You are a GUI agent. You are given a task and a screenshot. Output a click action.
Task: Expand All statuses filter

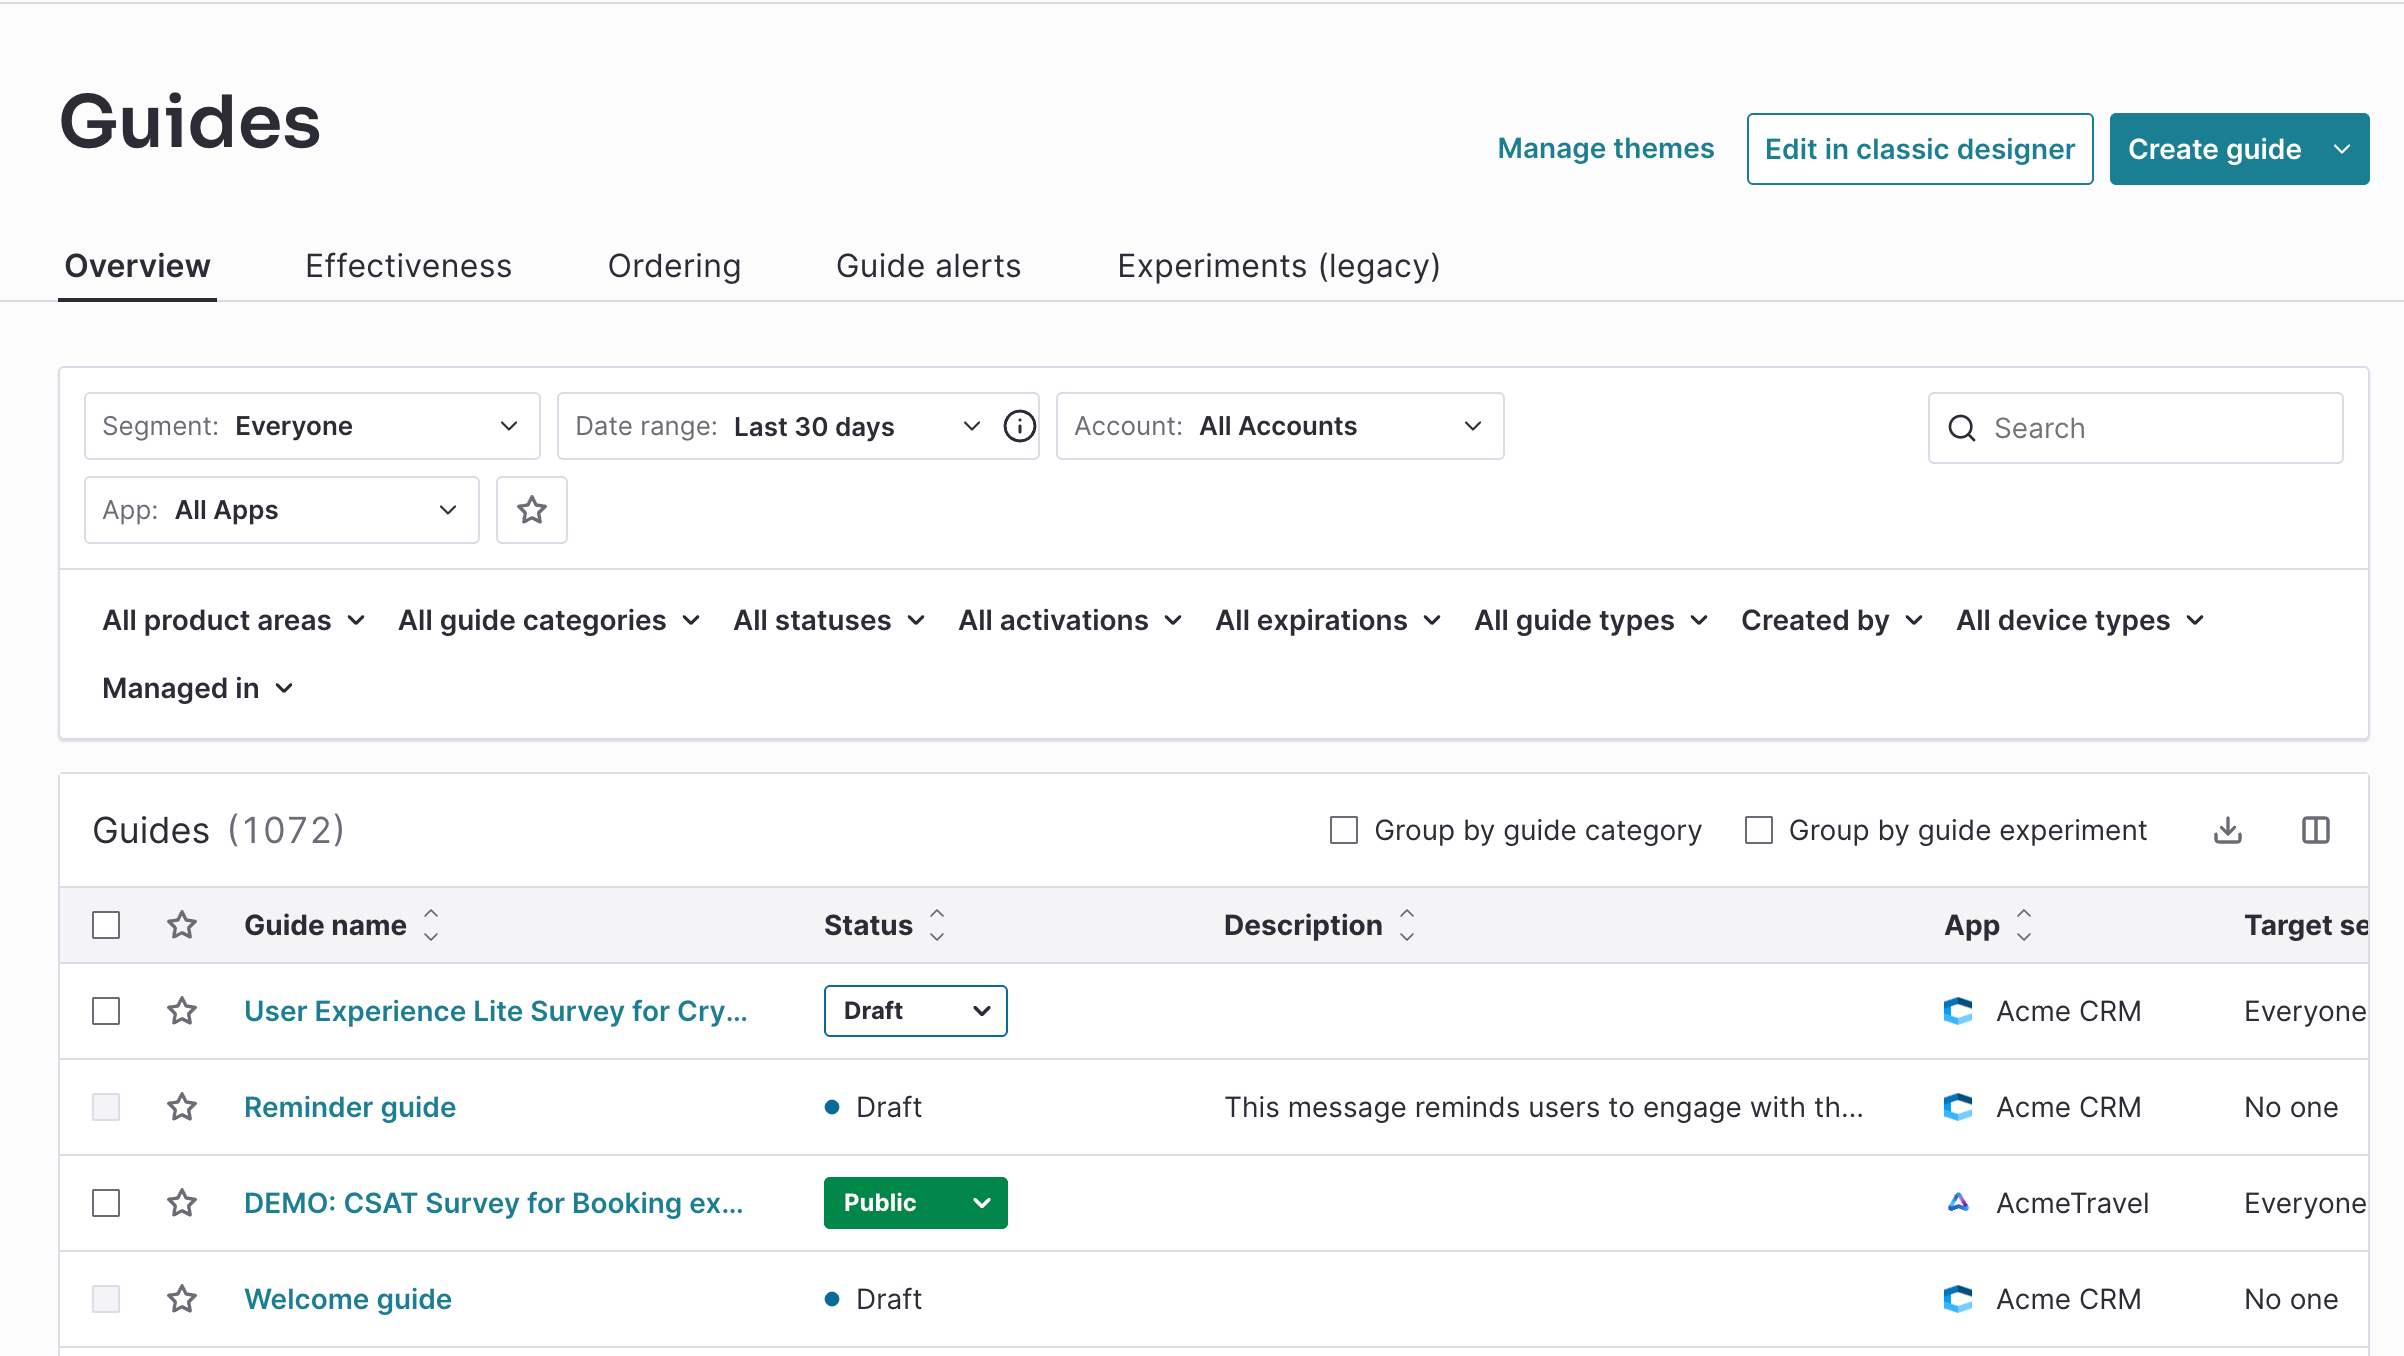pos(829,620)
